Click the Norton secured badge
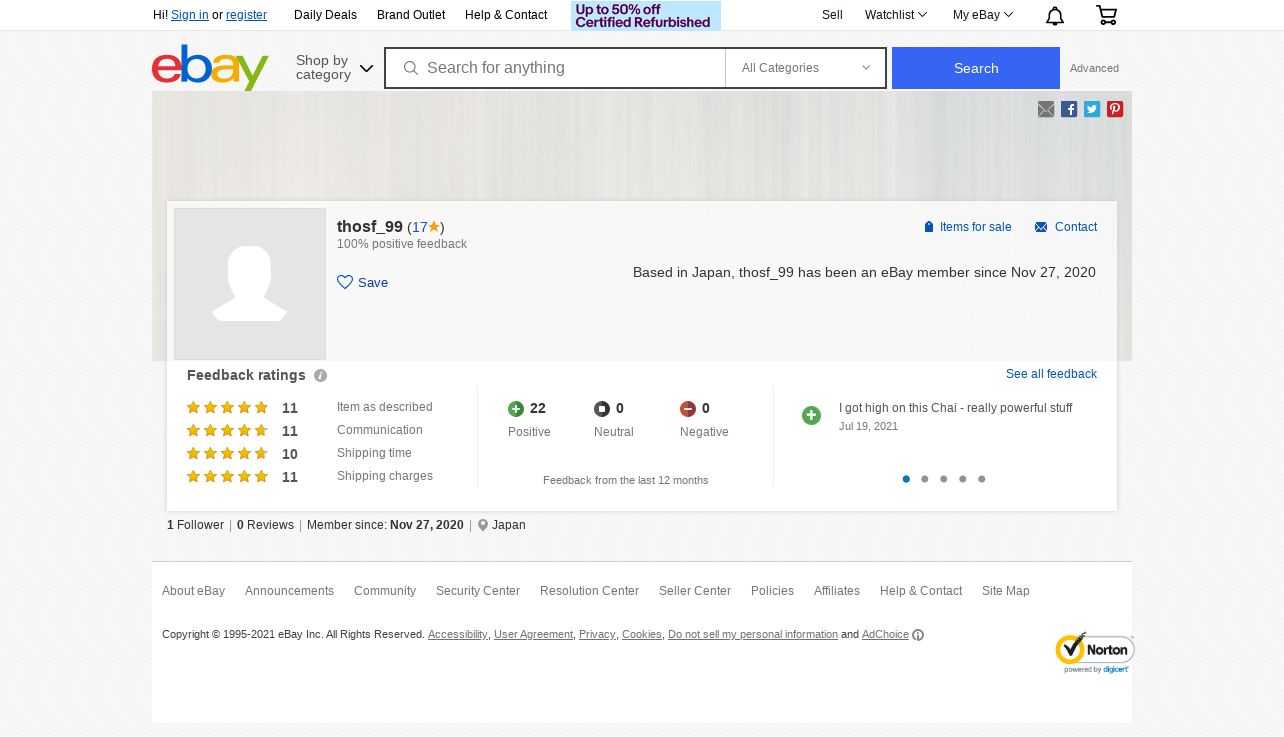 1094,653
